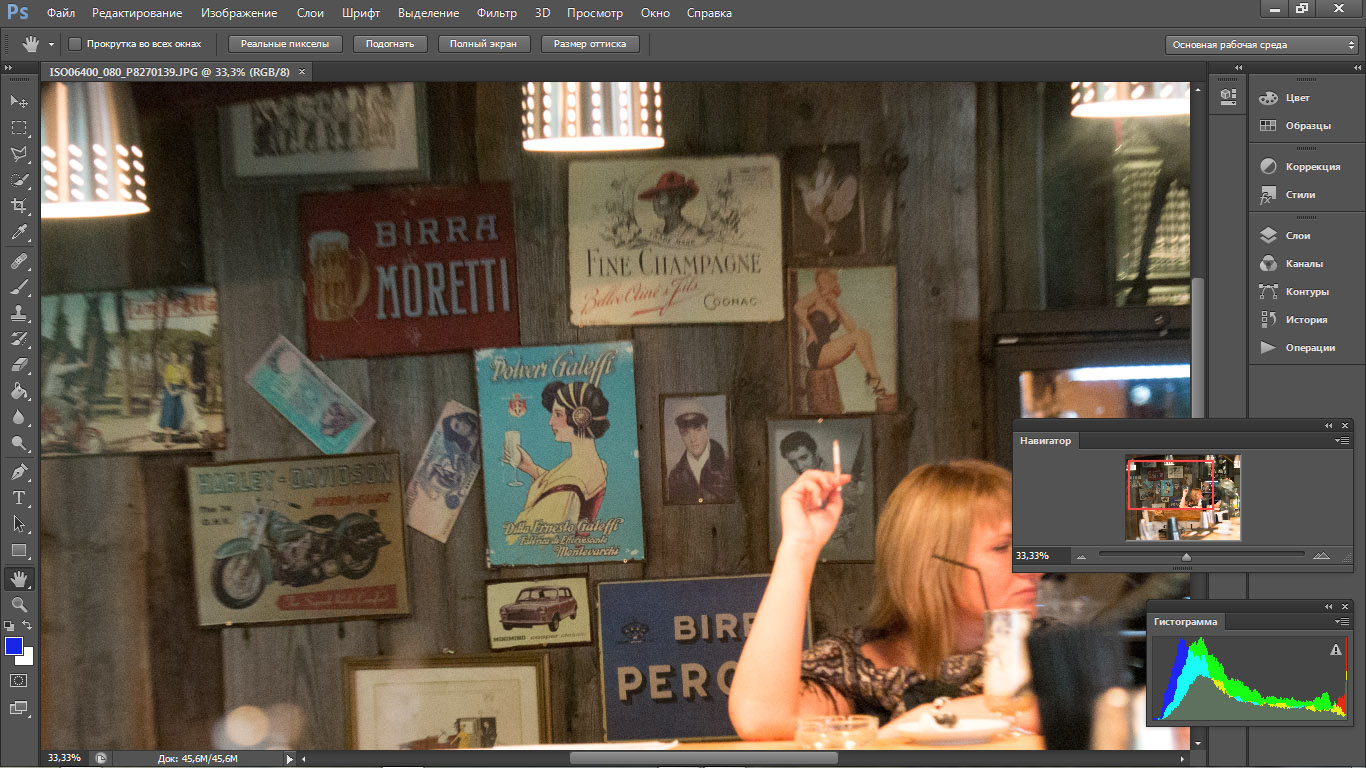Select the Eyedropper tool
Screen dimensions: 1366x768
(x=19, y=233)
